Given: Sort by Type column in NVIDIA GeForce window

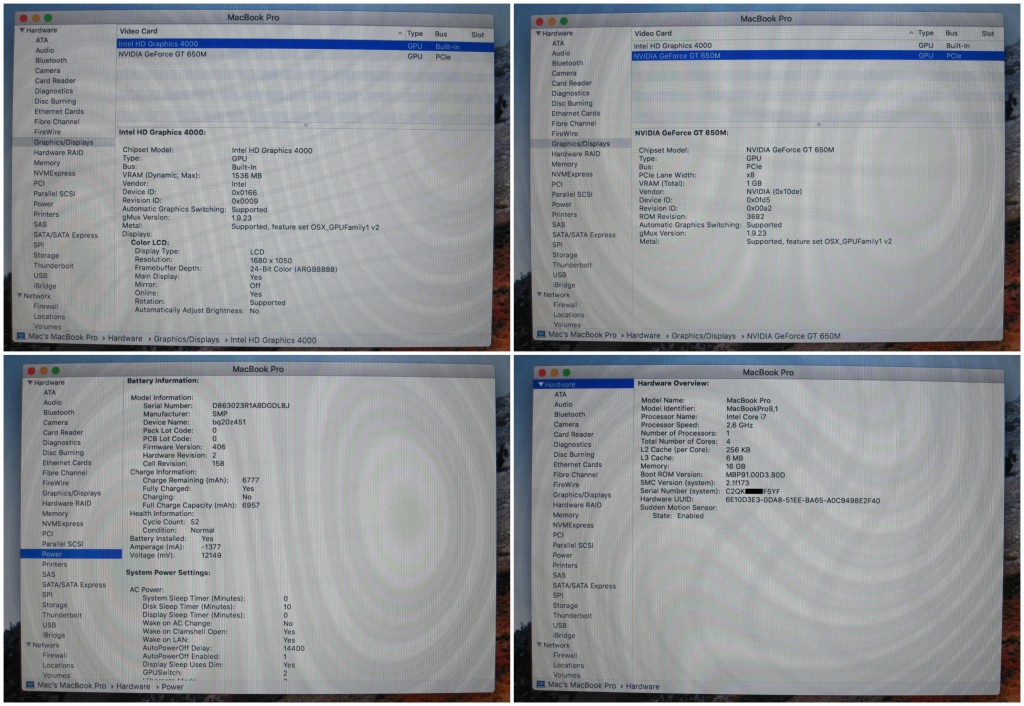Looking at the screenshot, I should click(925, 33).
